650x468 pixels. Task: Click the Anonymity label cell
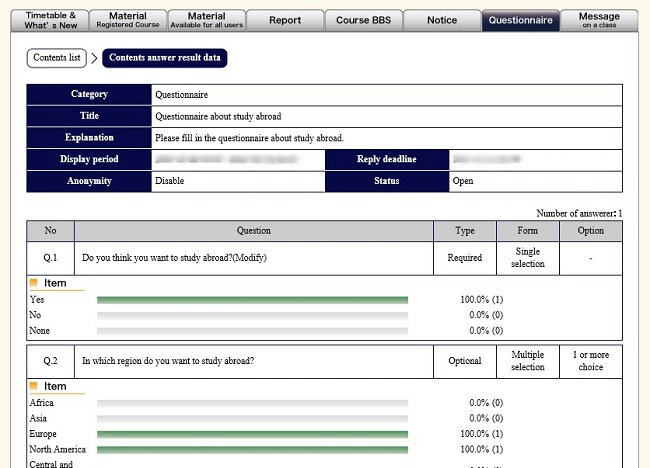[89, 181]
